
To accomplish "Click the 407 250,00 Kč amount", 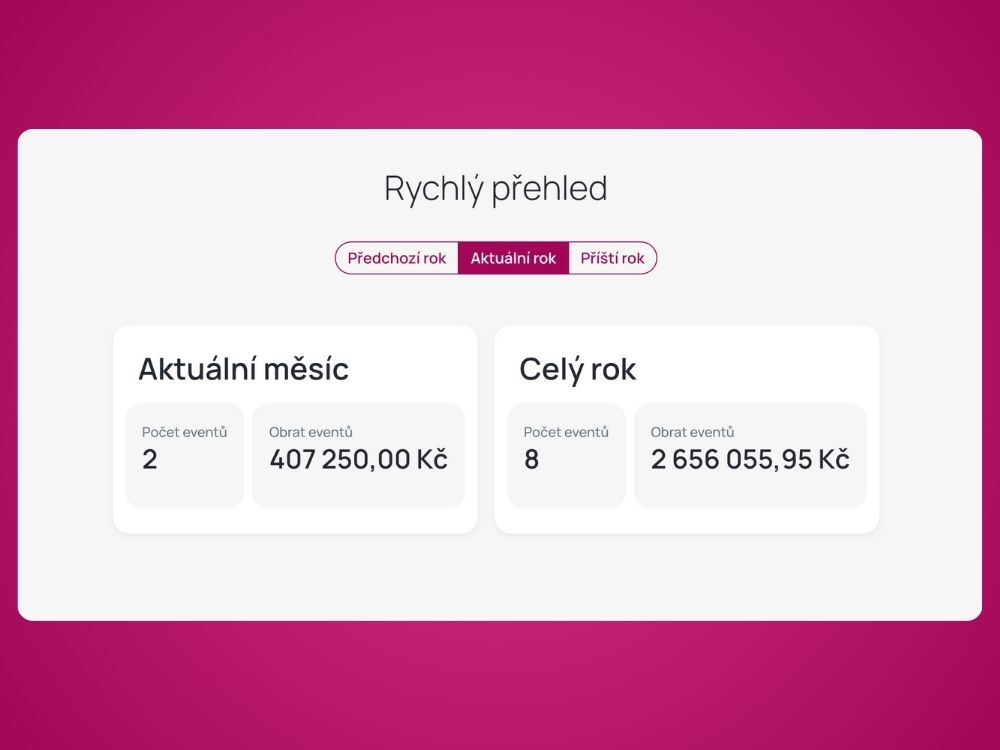I will click(x=358, y=460).
